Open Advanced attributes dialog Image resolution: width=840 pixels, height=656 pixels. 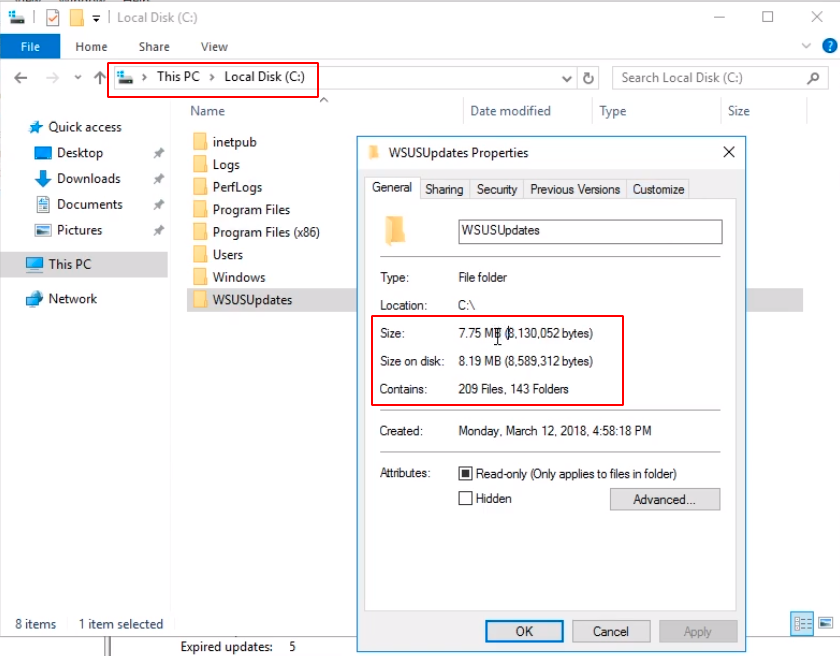(664, 499)
